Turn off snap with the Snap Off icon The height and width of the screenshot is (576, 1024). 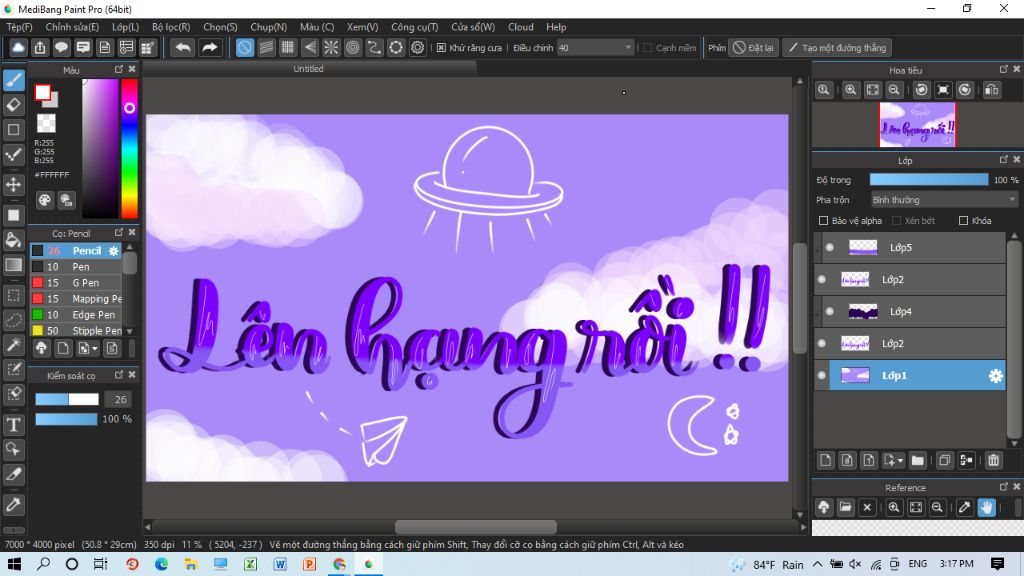pos(244,48)
